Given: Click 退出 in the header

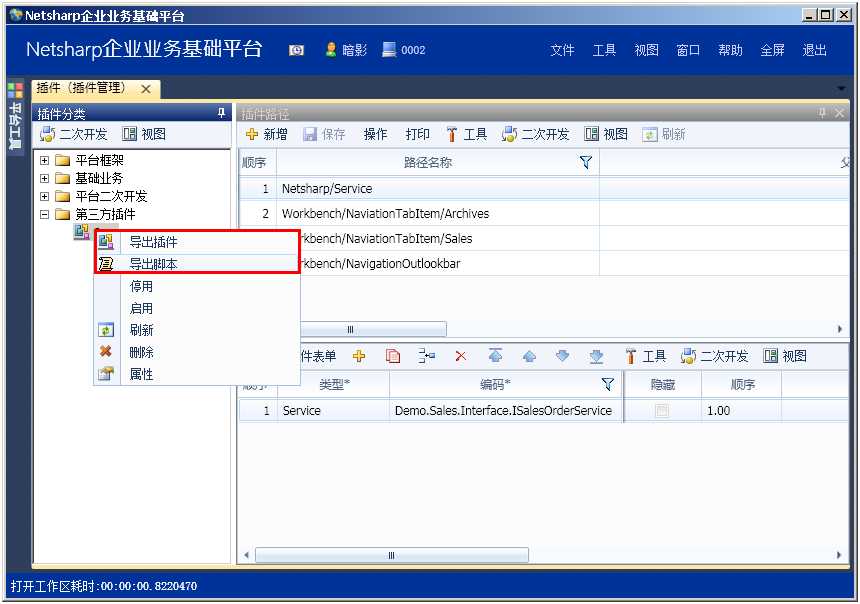Looking at the screenshot, I should (814, 50).
